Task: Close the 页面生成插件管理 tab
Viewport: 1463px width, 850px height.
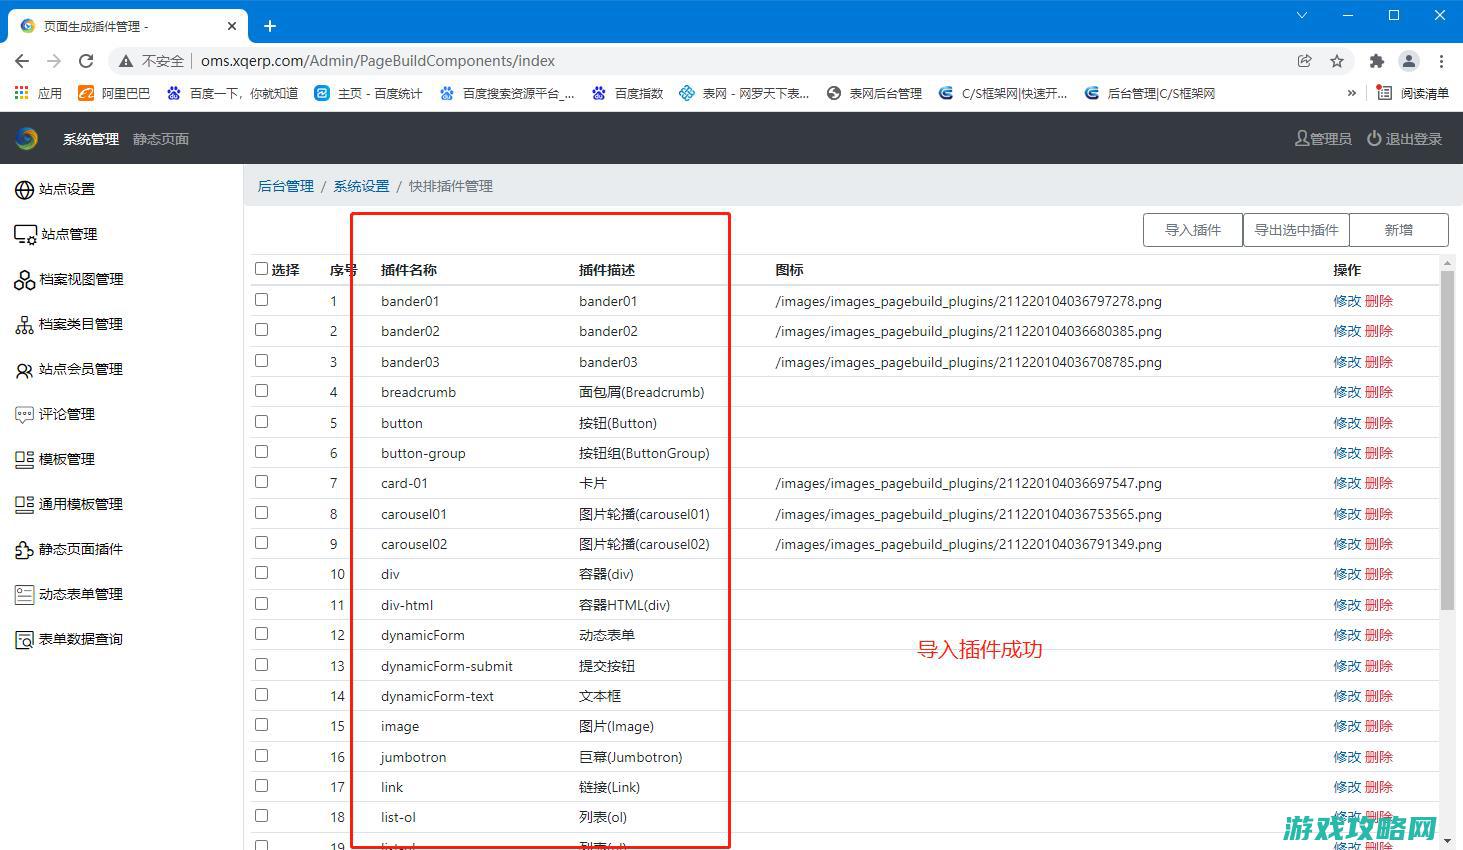Action: tap(232, 26)
